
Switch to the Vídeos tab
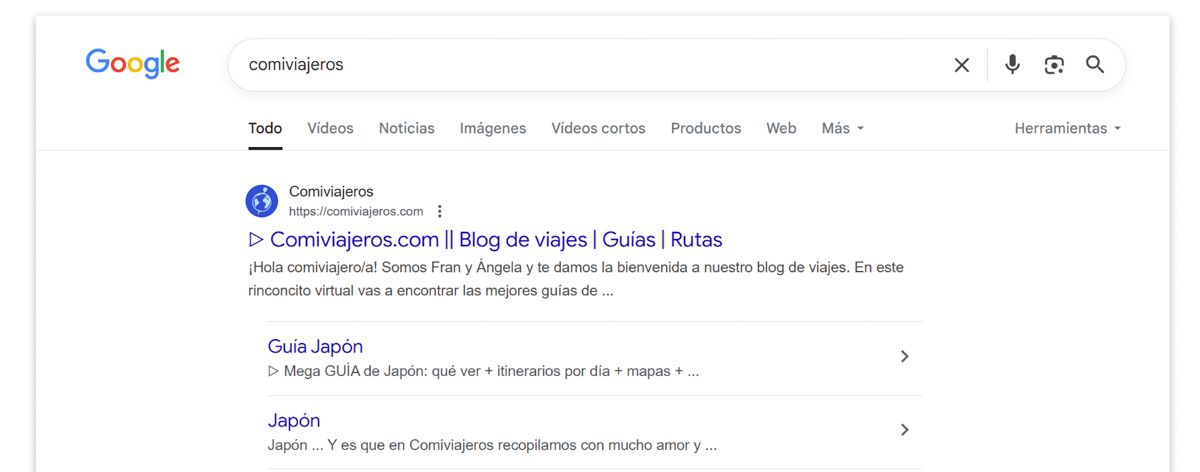tap(330, 128)
